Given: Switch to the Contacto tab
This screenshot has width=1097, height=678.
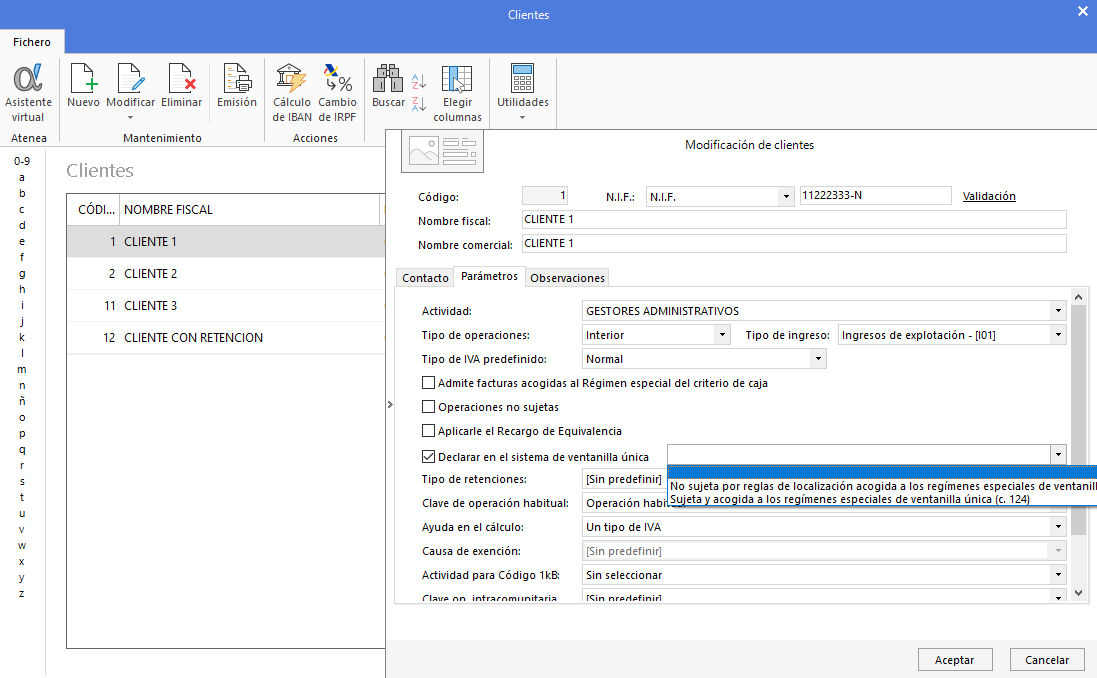Looking at the screenshot, I should point(424,277).
